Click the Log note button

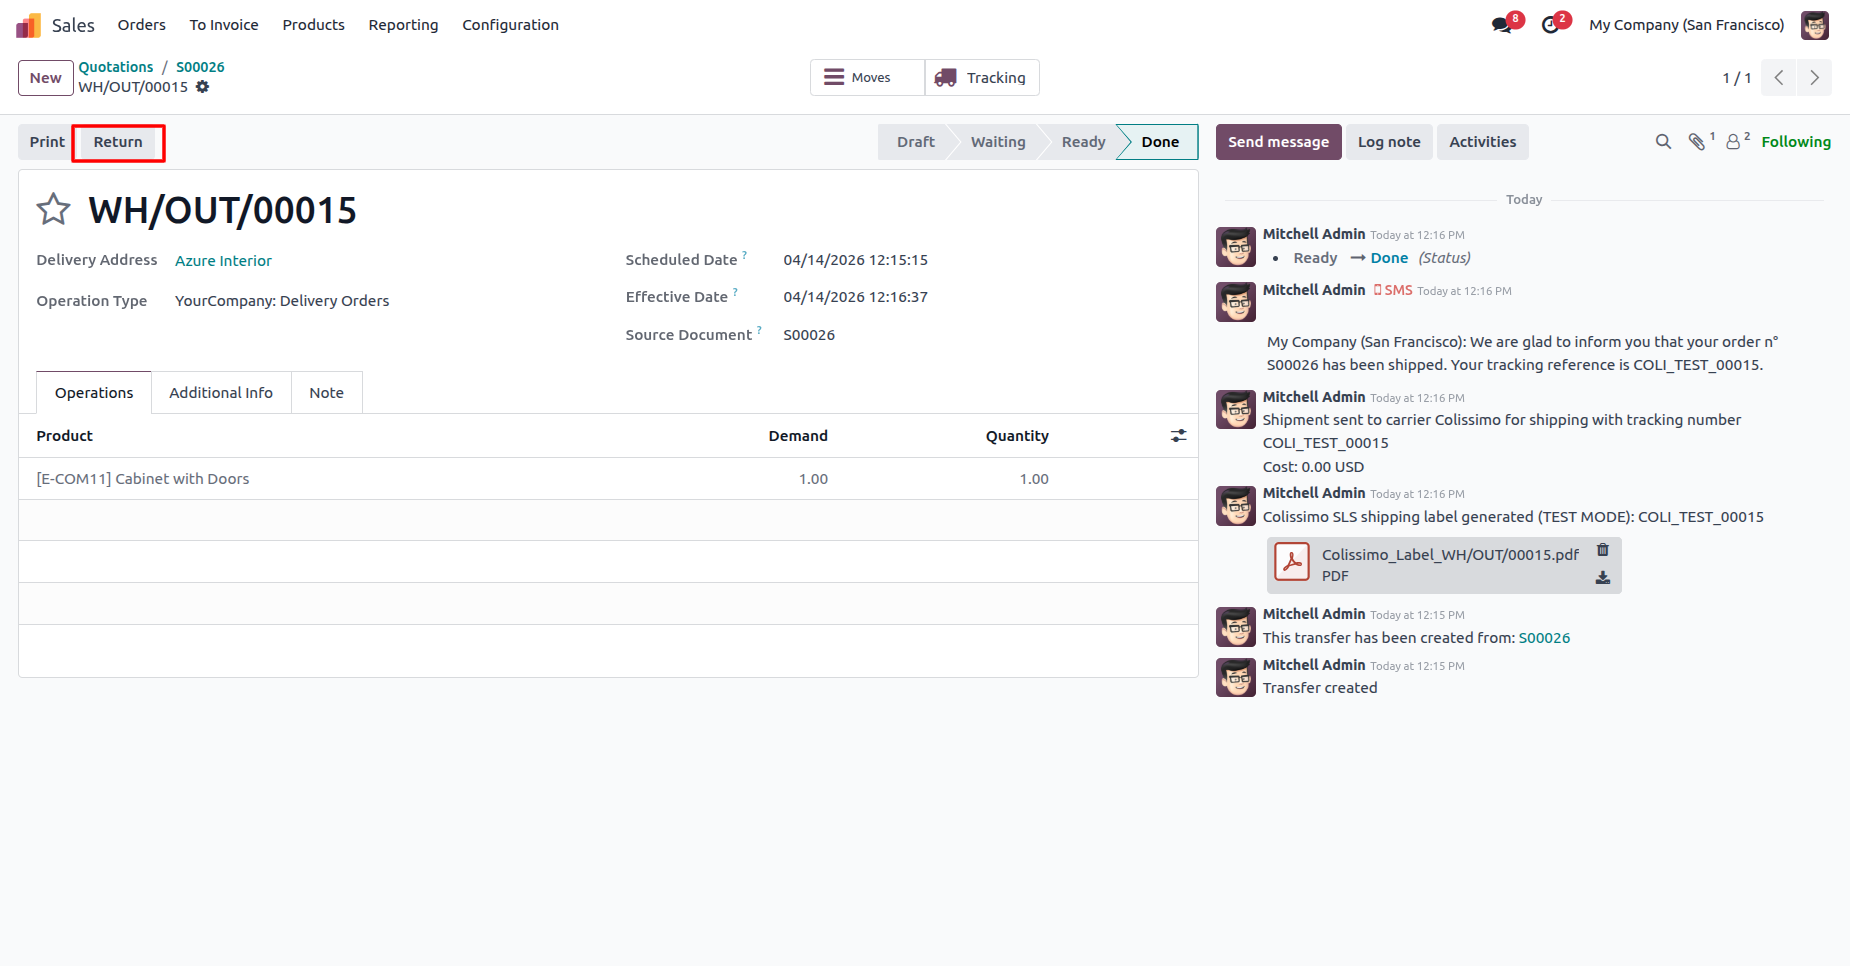(x=1389, y=142)
